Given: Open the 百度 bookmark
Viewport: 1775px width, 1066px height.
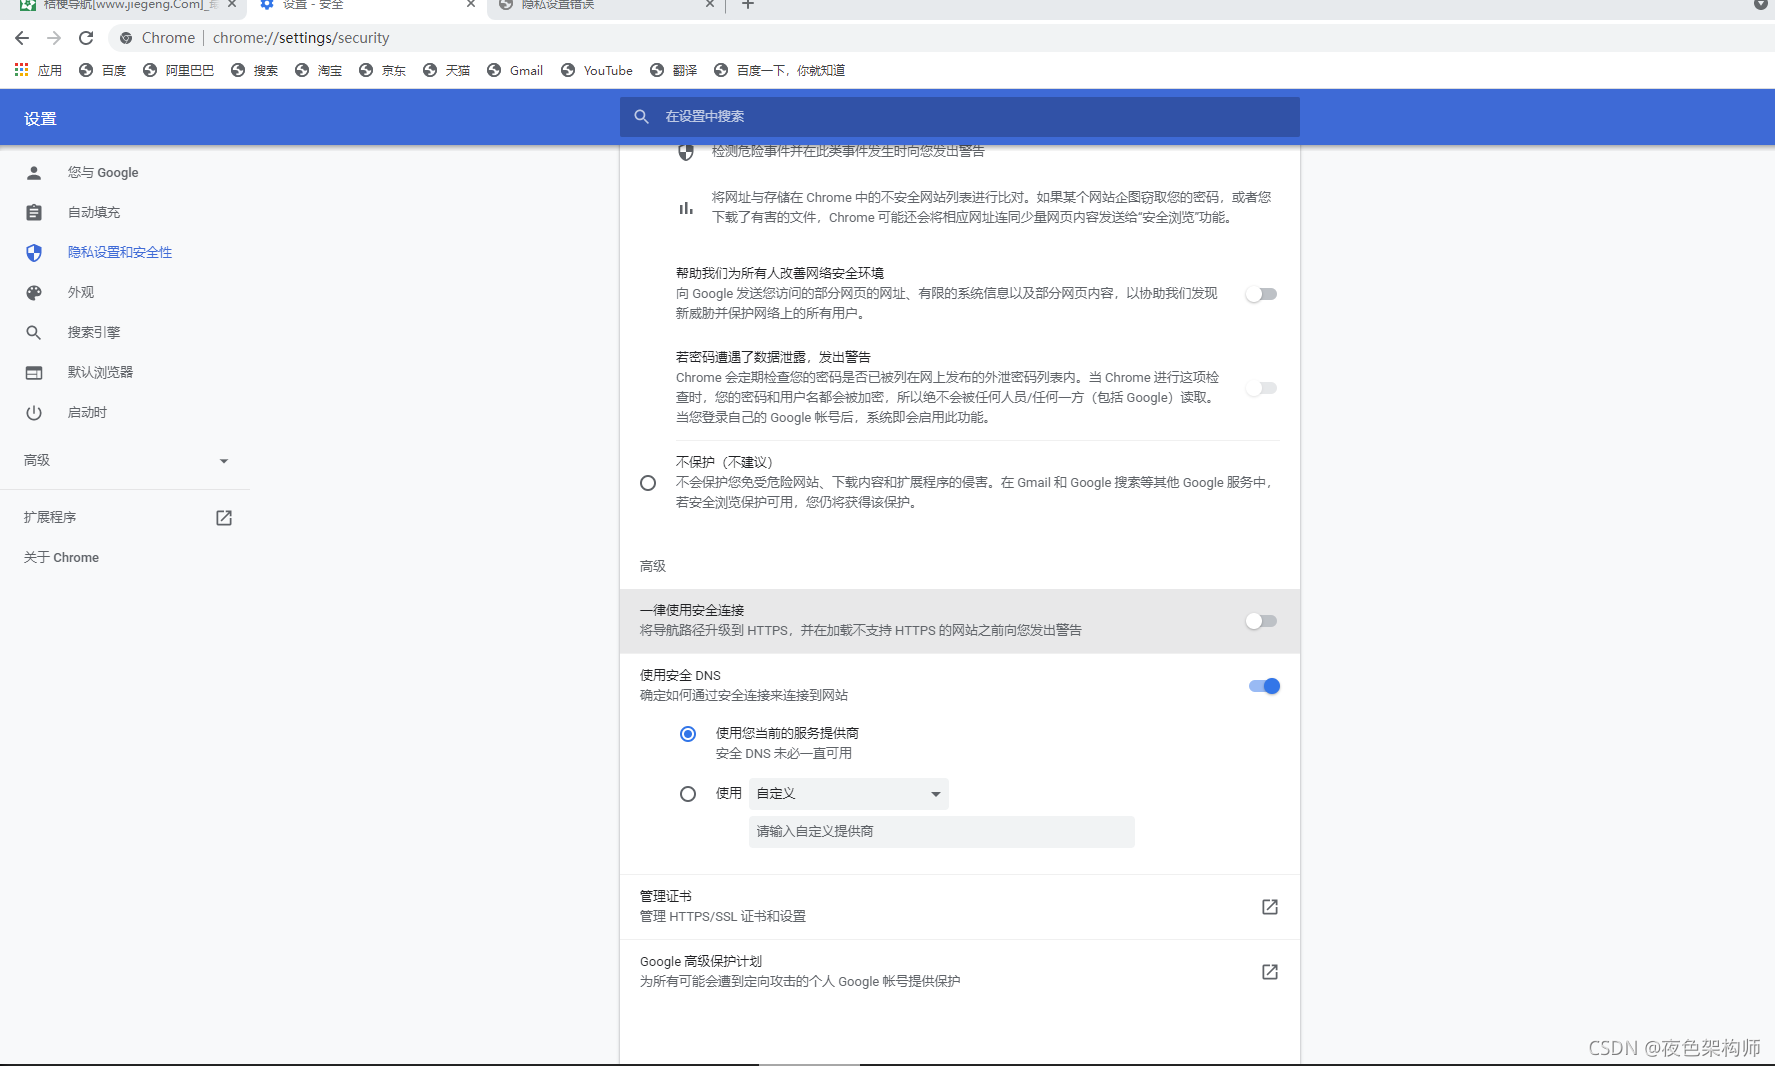Looking at the screenshot, I should click(x=102, y=70).
